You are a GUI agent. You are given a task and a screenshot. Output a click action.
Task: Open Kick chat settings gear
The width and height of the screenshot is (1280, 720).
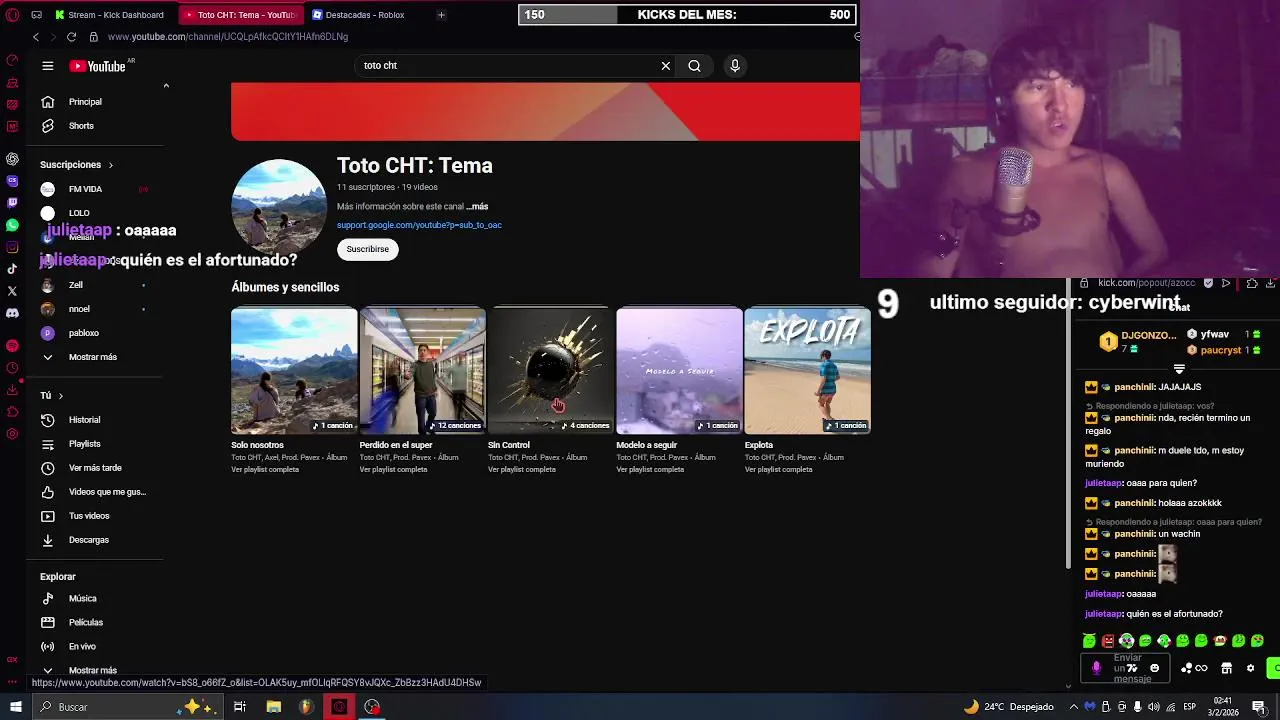tap(1250, 668)
